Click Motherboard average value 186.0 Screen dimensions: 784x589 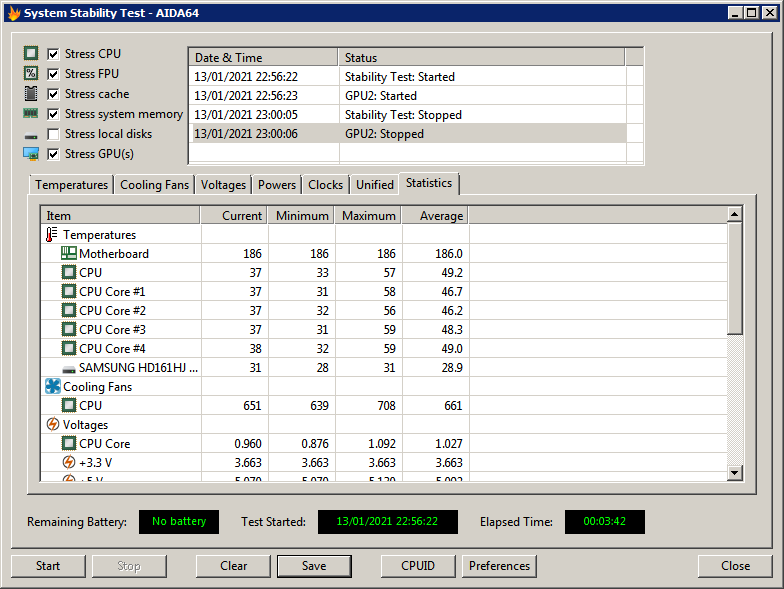[x=448, y=254]
